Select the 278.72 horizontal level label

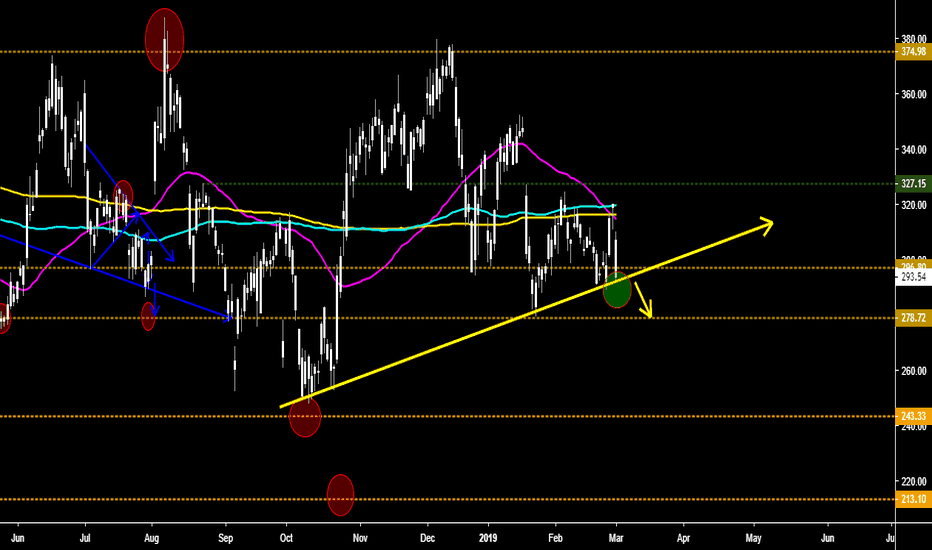(913, 318)
